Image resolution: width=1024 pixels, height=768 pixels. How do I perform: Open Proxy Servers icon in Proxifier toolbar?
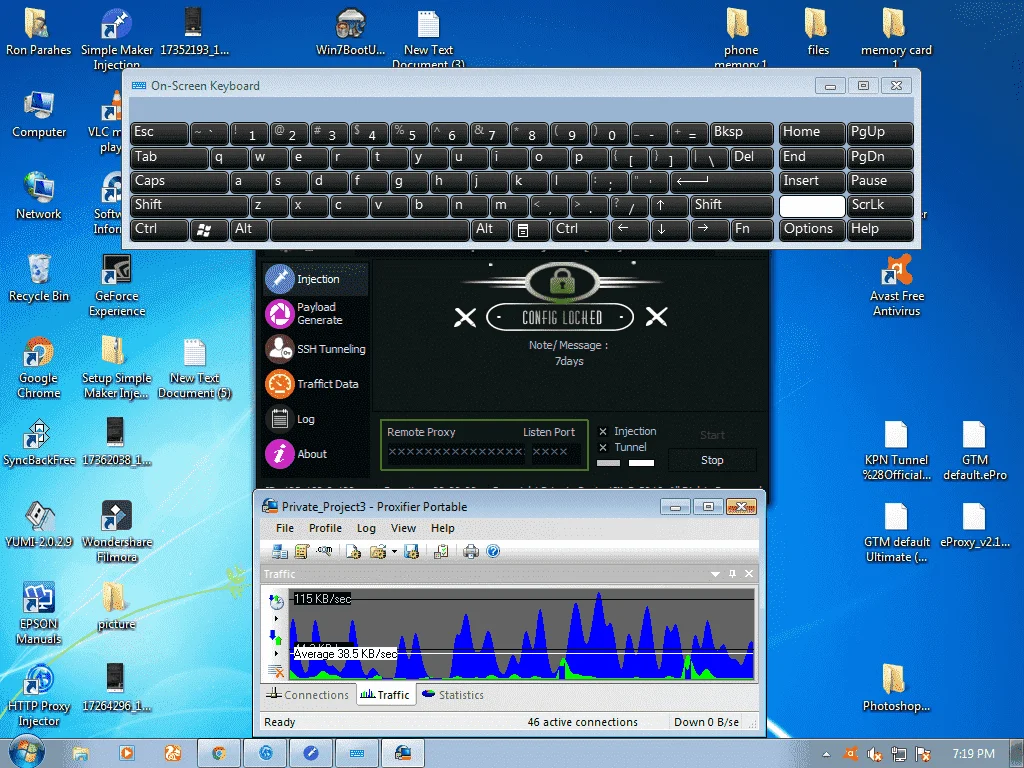[280, 552]
